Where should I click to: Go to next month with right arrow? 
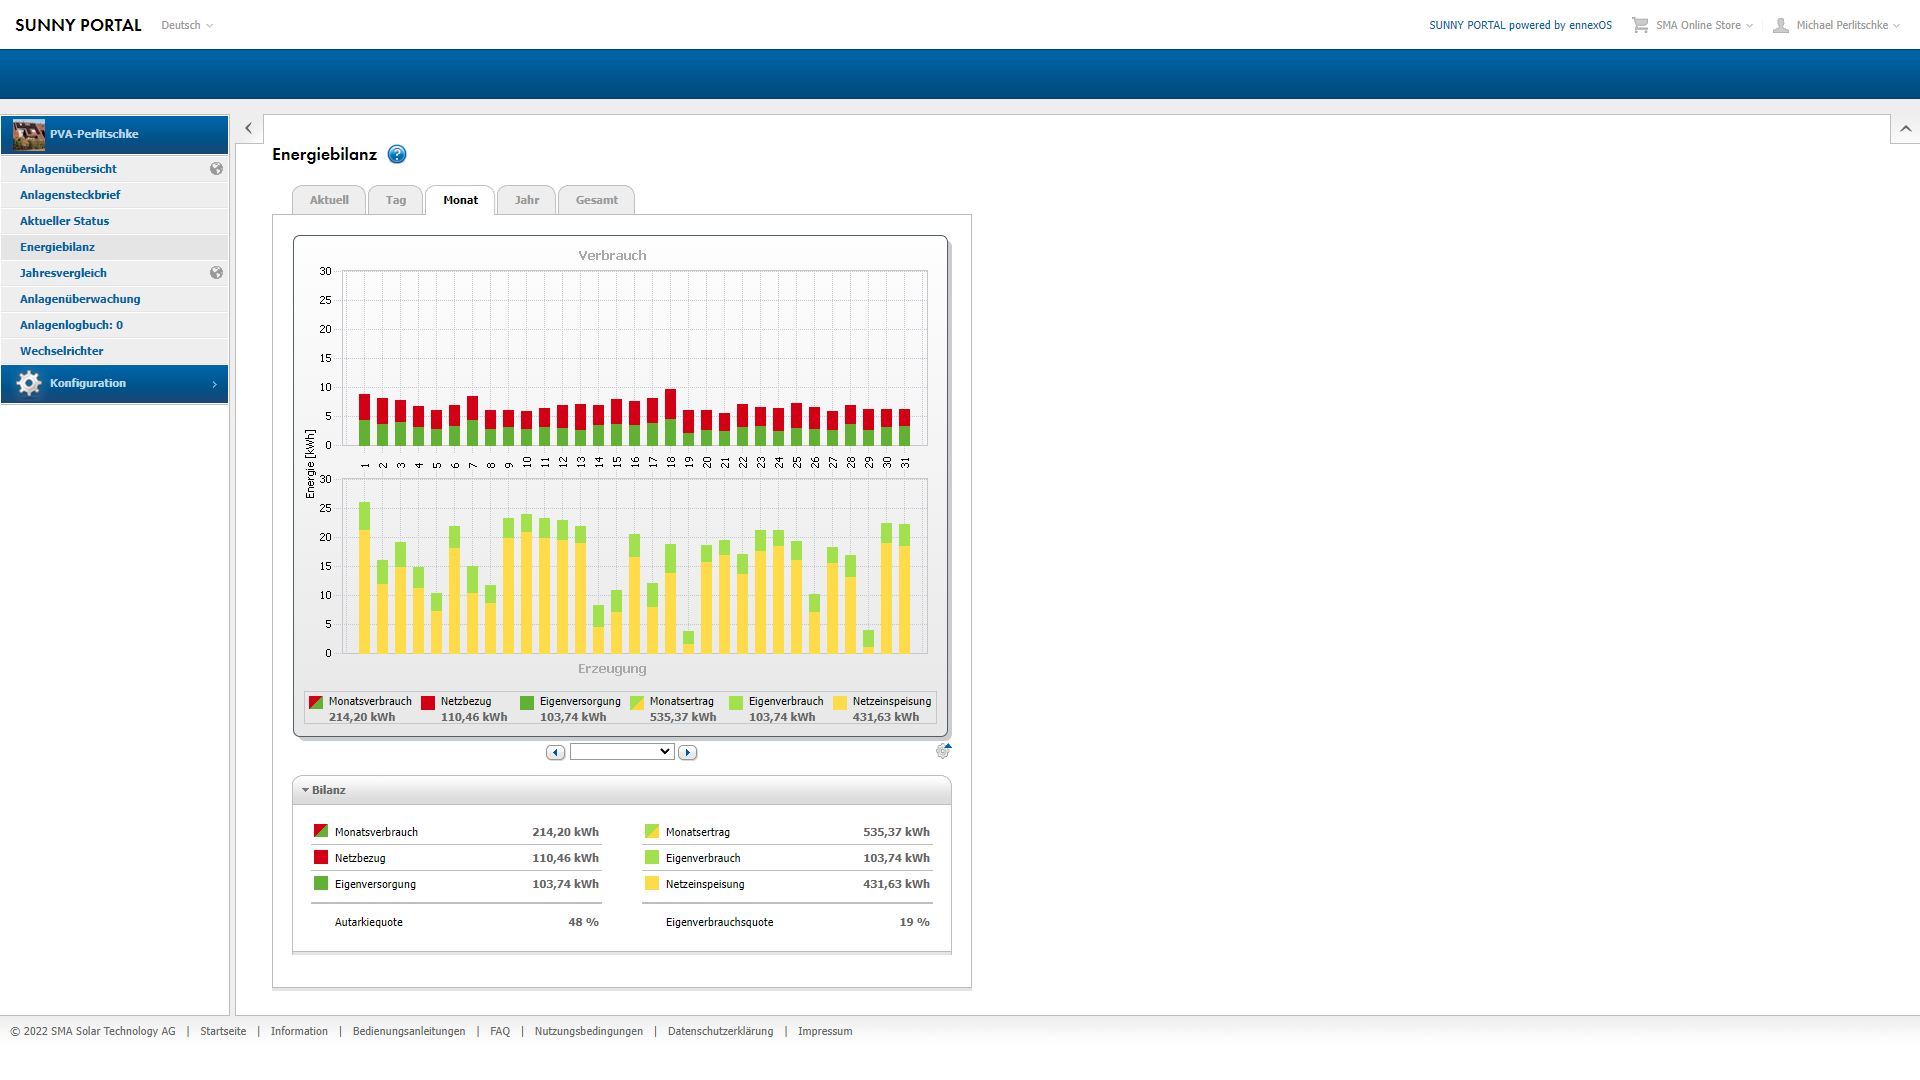[x=687, y=752]
